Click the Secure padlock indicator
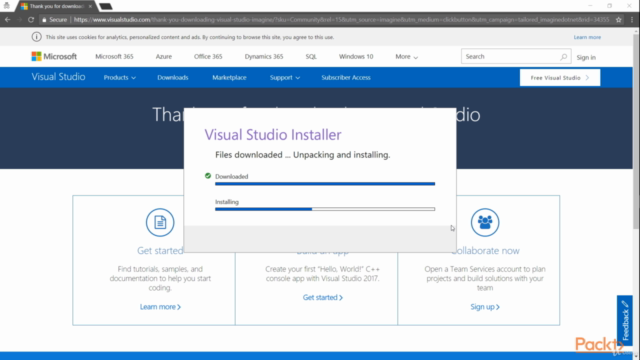Image resolution: width=640 pixels, height=360 pixels. click(x=54, y=20)
